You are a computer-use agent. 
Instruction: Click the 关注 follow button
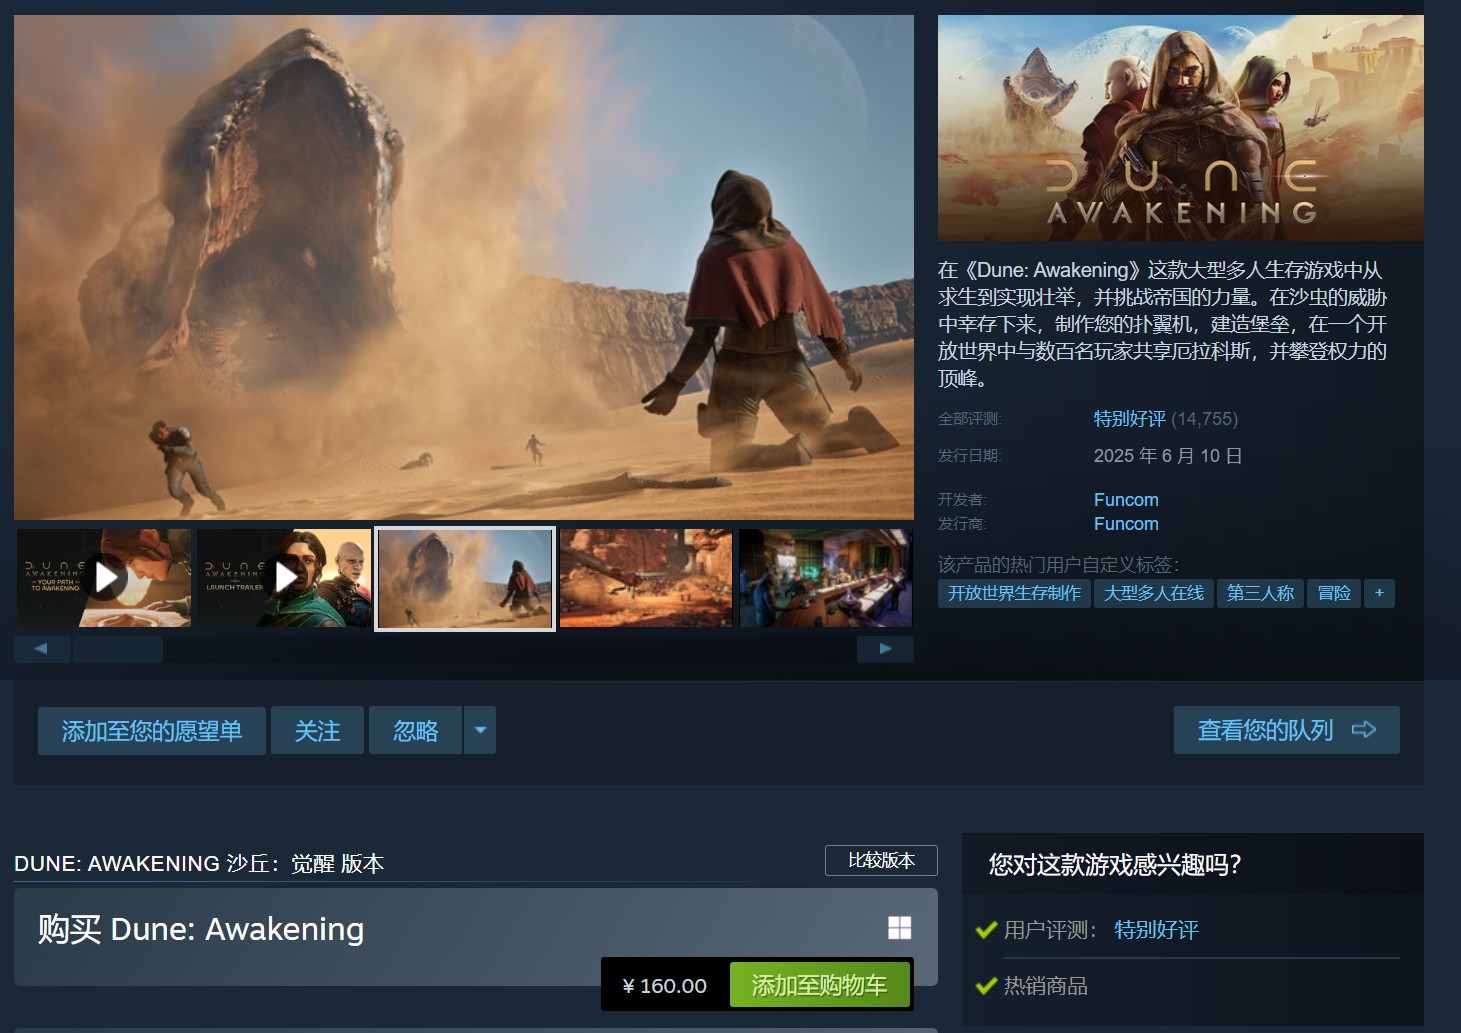[x=317, y=731]
